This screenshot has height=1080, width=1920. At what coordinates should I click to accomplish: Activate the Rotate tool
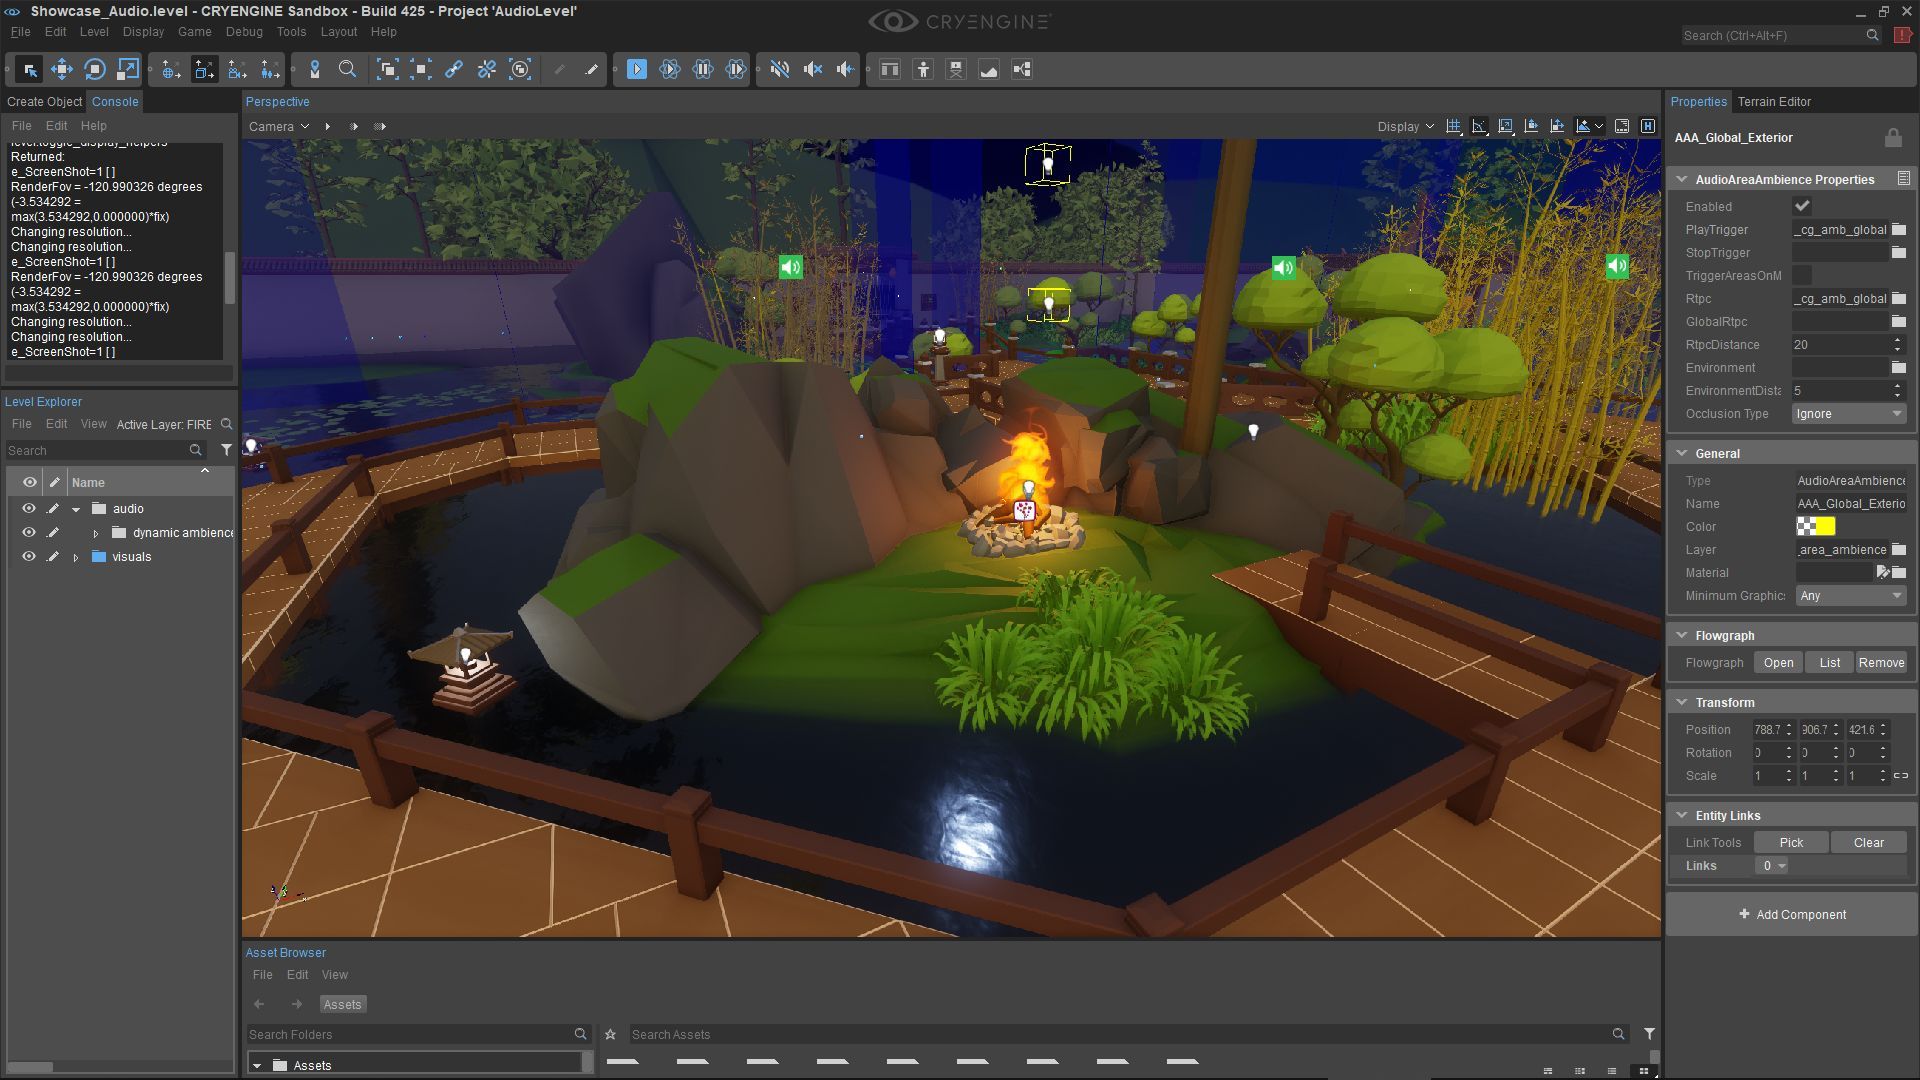(x=95, y=69)
